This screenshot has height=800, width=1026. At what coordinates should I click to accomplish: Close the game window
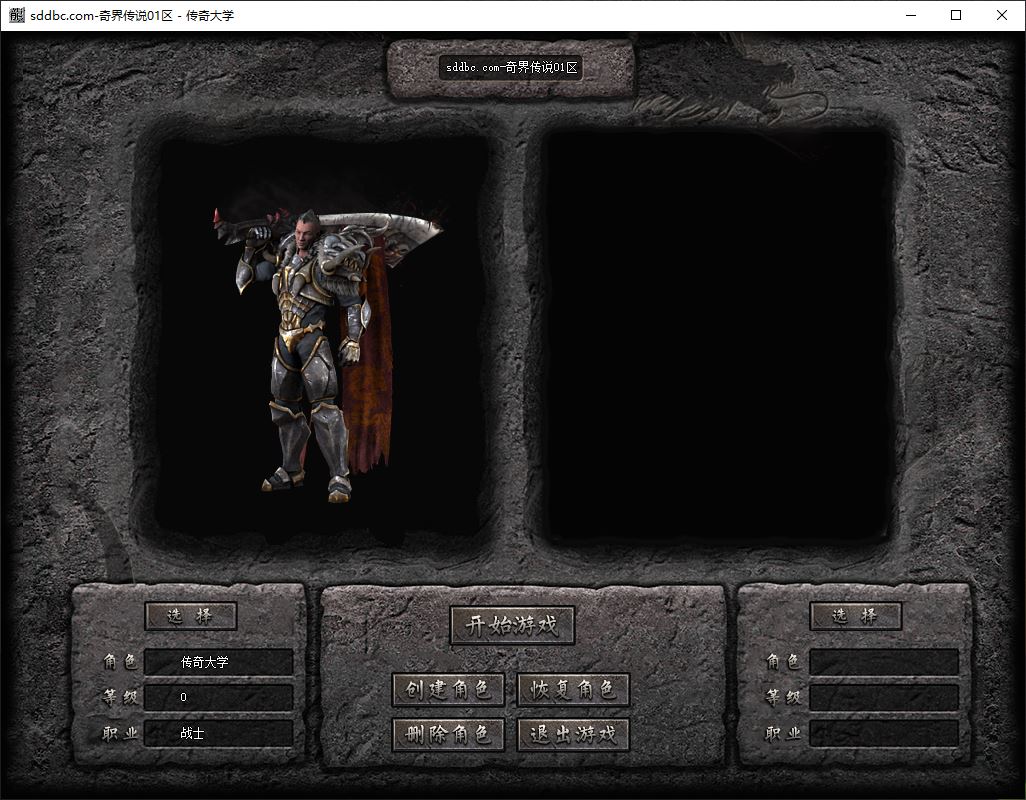pos(1002,15)
